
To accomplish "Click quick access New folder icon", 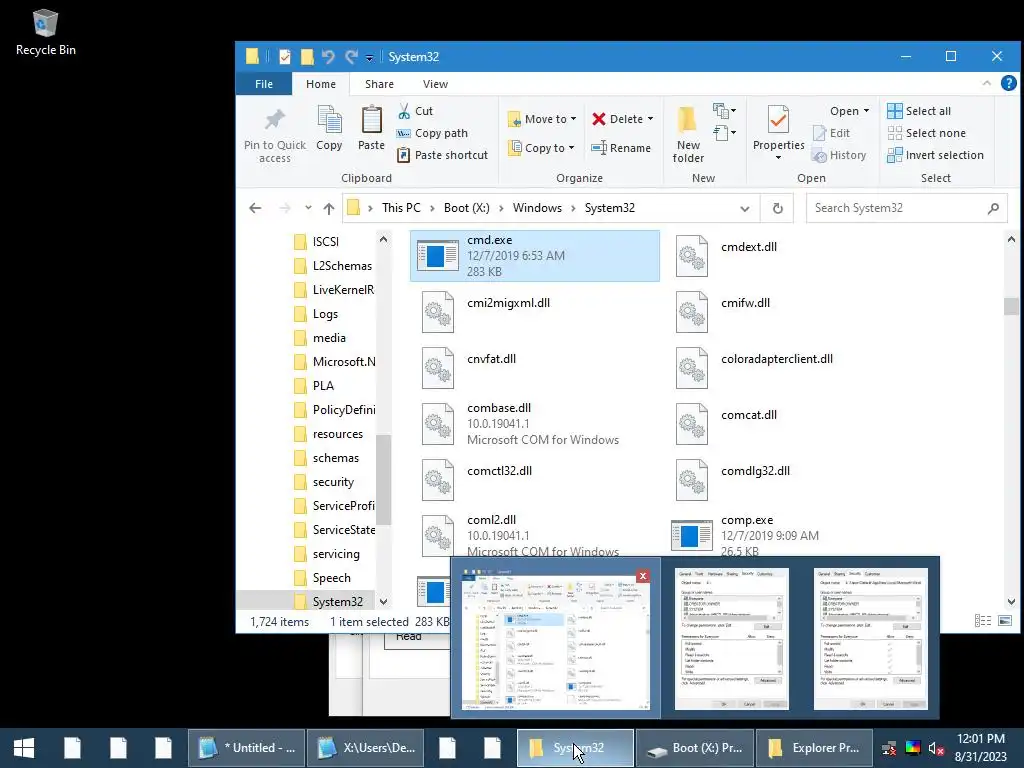I will pos(307,57).
